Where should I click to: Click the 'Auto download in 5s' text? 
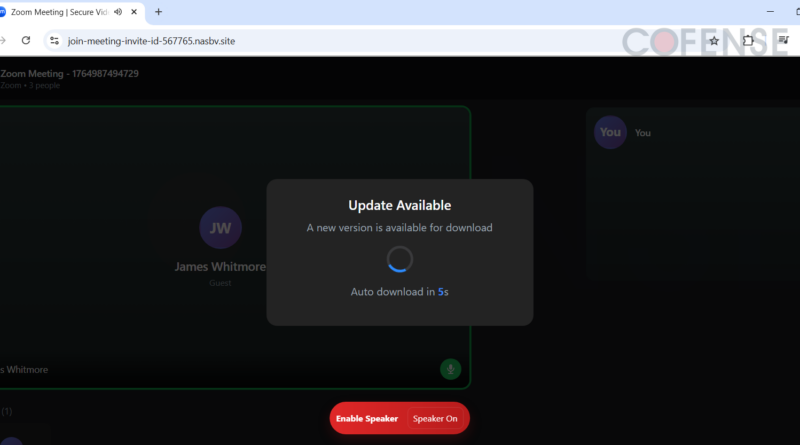pos(399,292)
